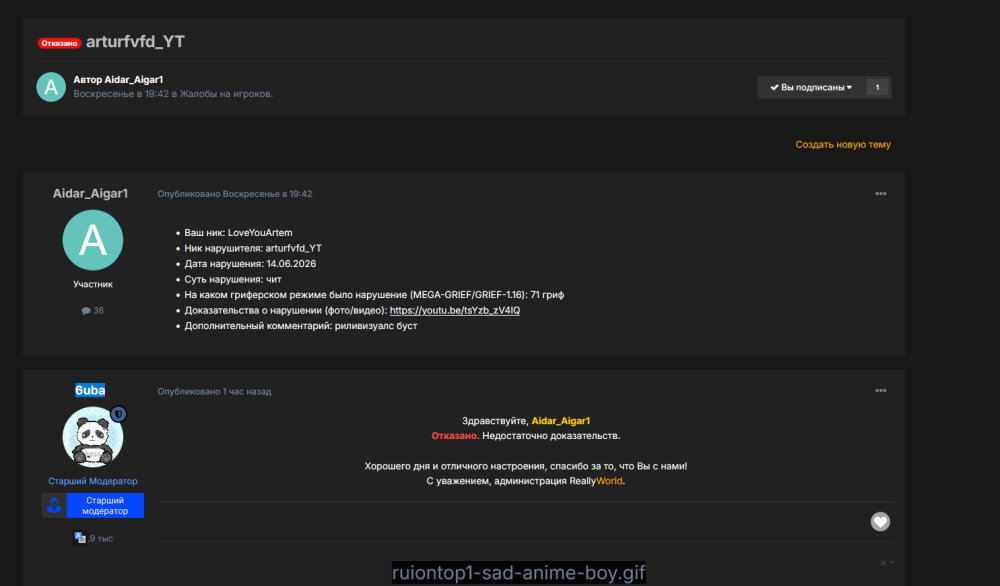Click the text "Дата нарушения: 14.06.2026"
The width and height of the screenshot is (1000, 586).
point(250,264)
